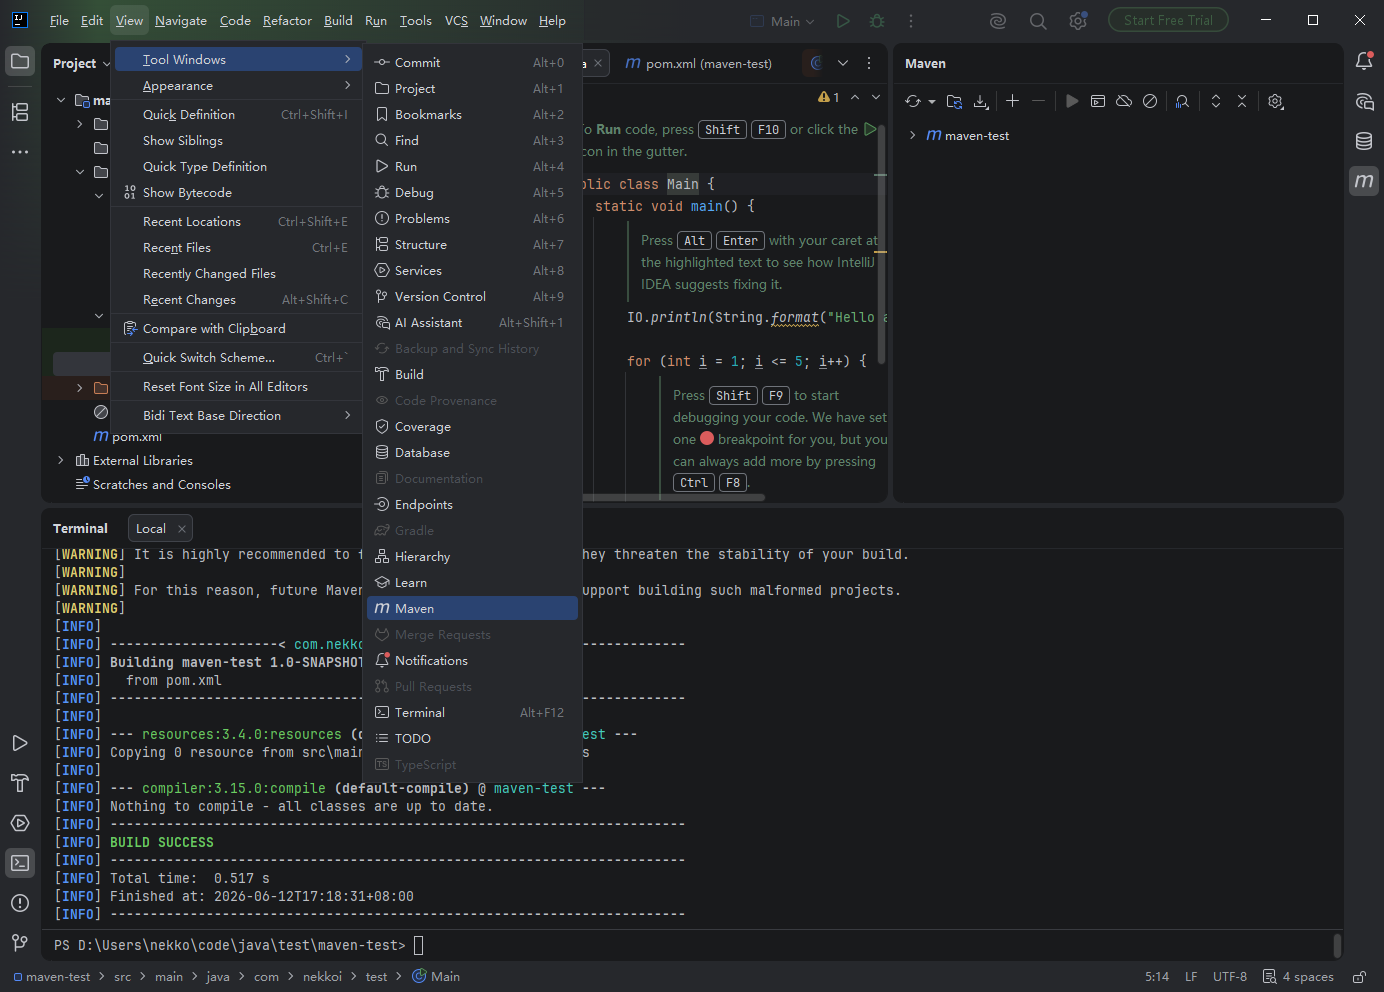Click UTF-8 encoding in status bar
1384x992 pixels.
pyautogui.click(x=1230, y=976)
